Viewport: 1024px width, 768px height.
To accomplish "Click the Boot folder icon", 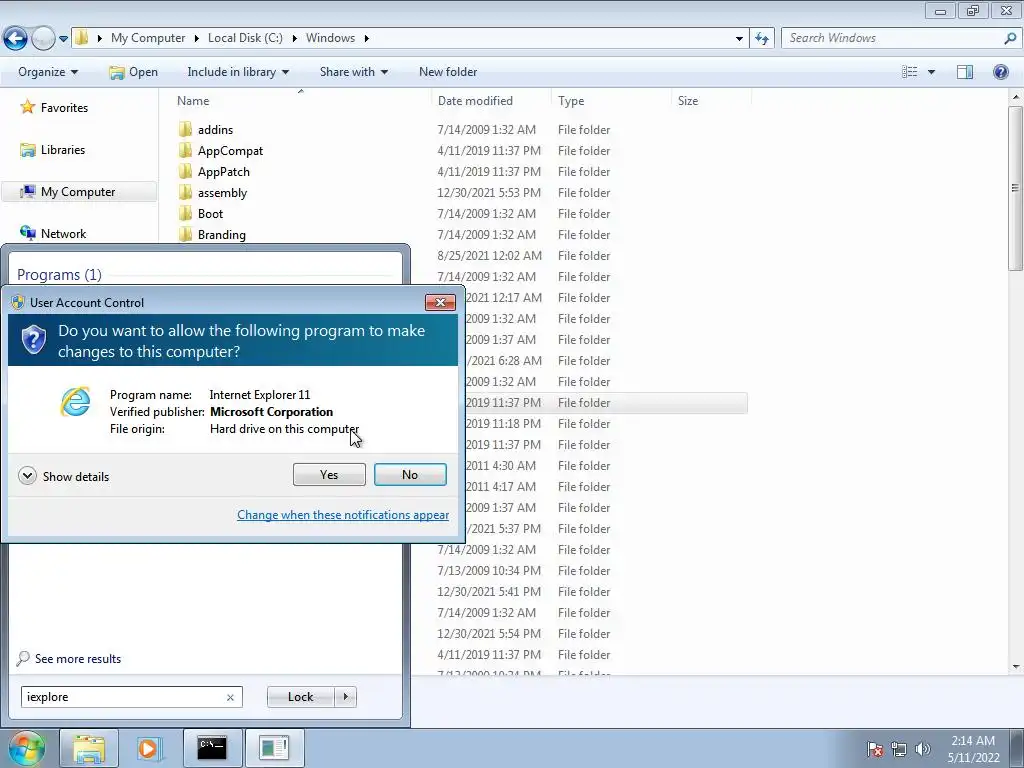I will click(185, 214).
